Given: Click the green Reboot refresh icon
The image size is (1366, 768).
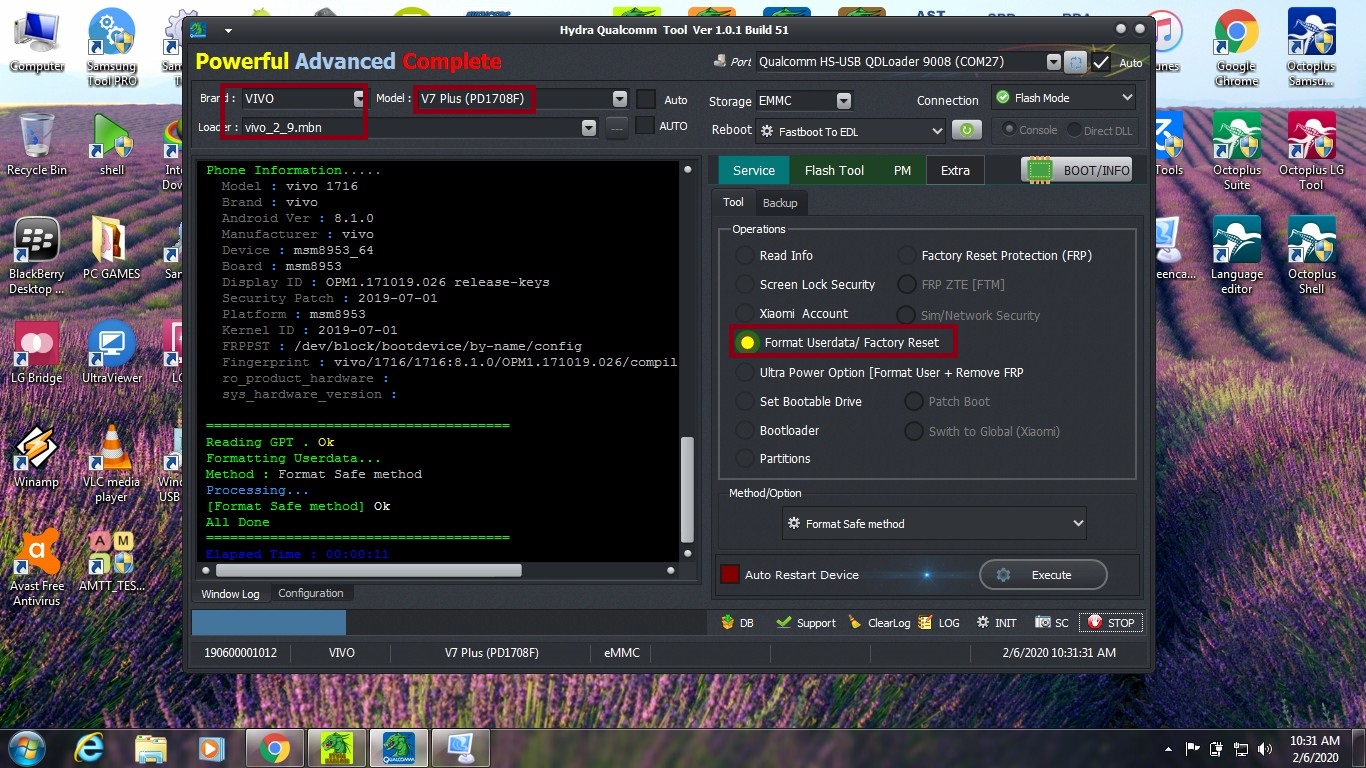Looking at the screenshot, I should [x=966, y=130].
